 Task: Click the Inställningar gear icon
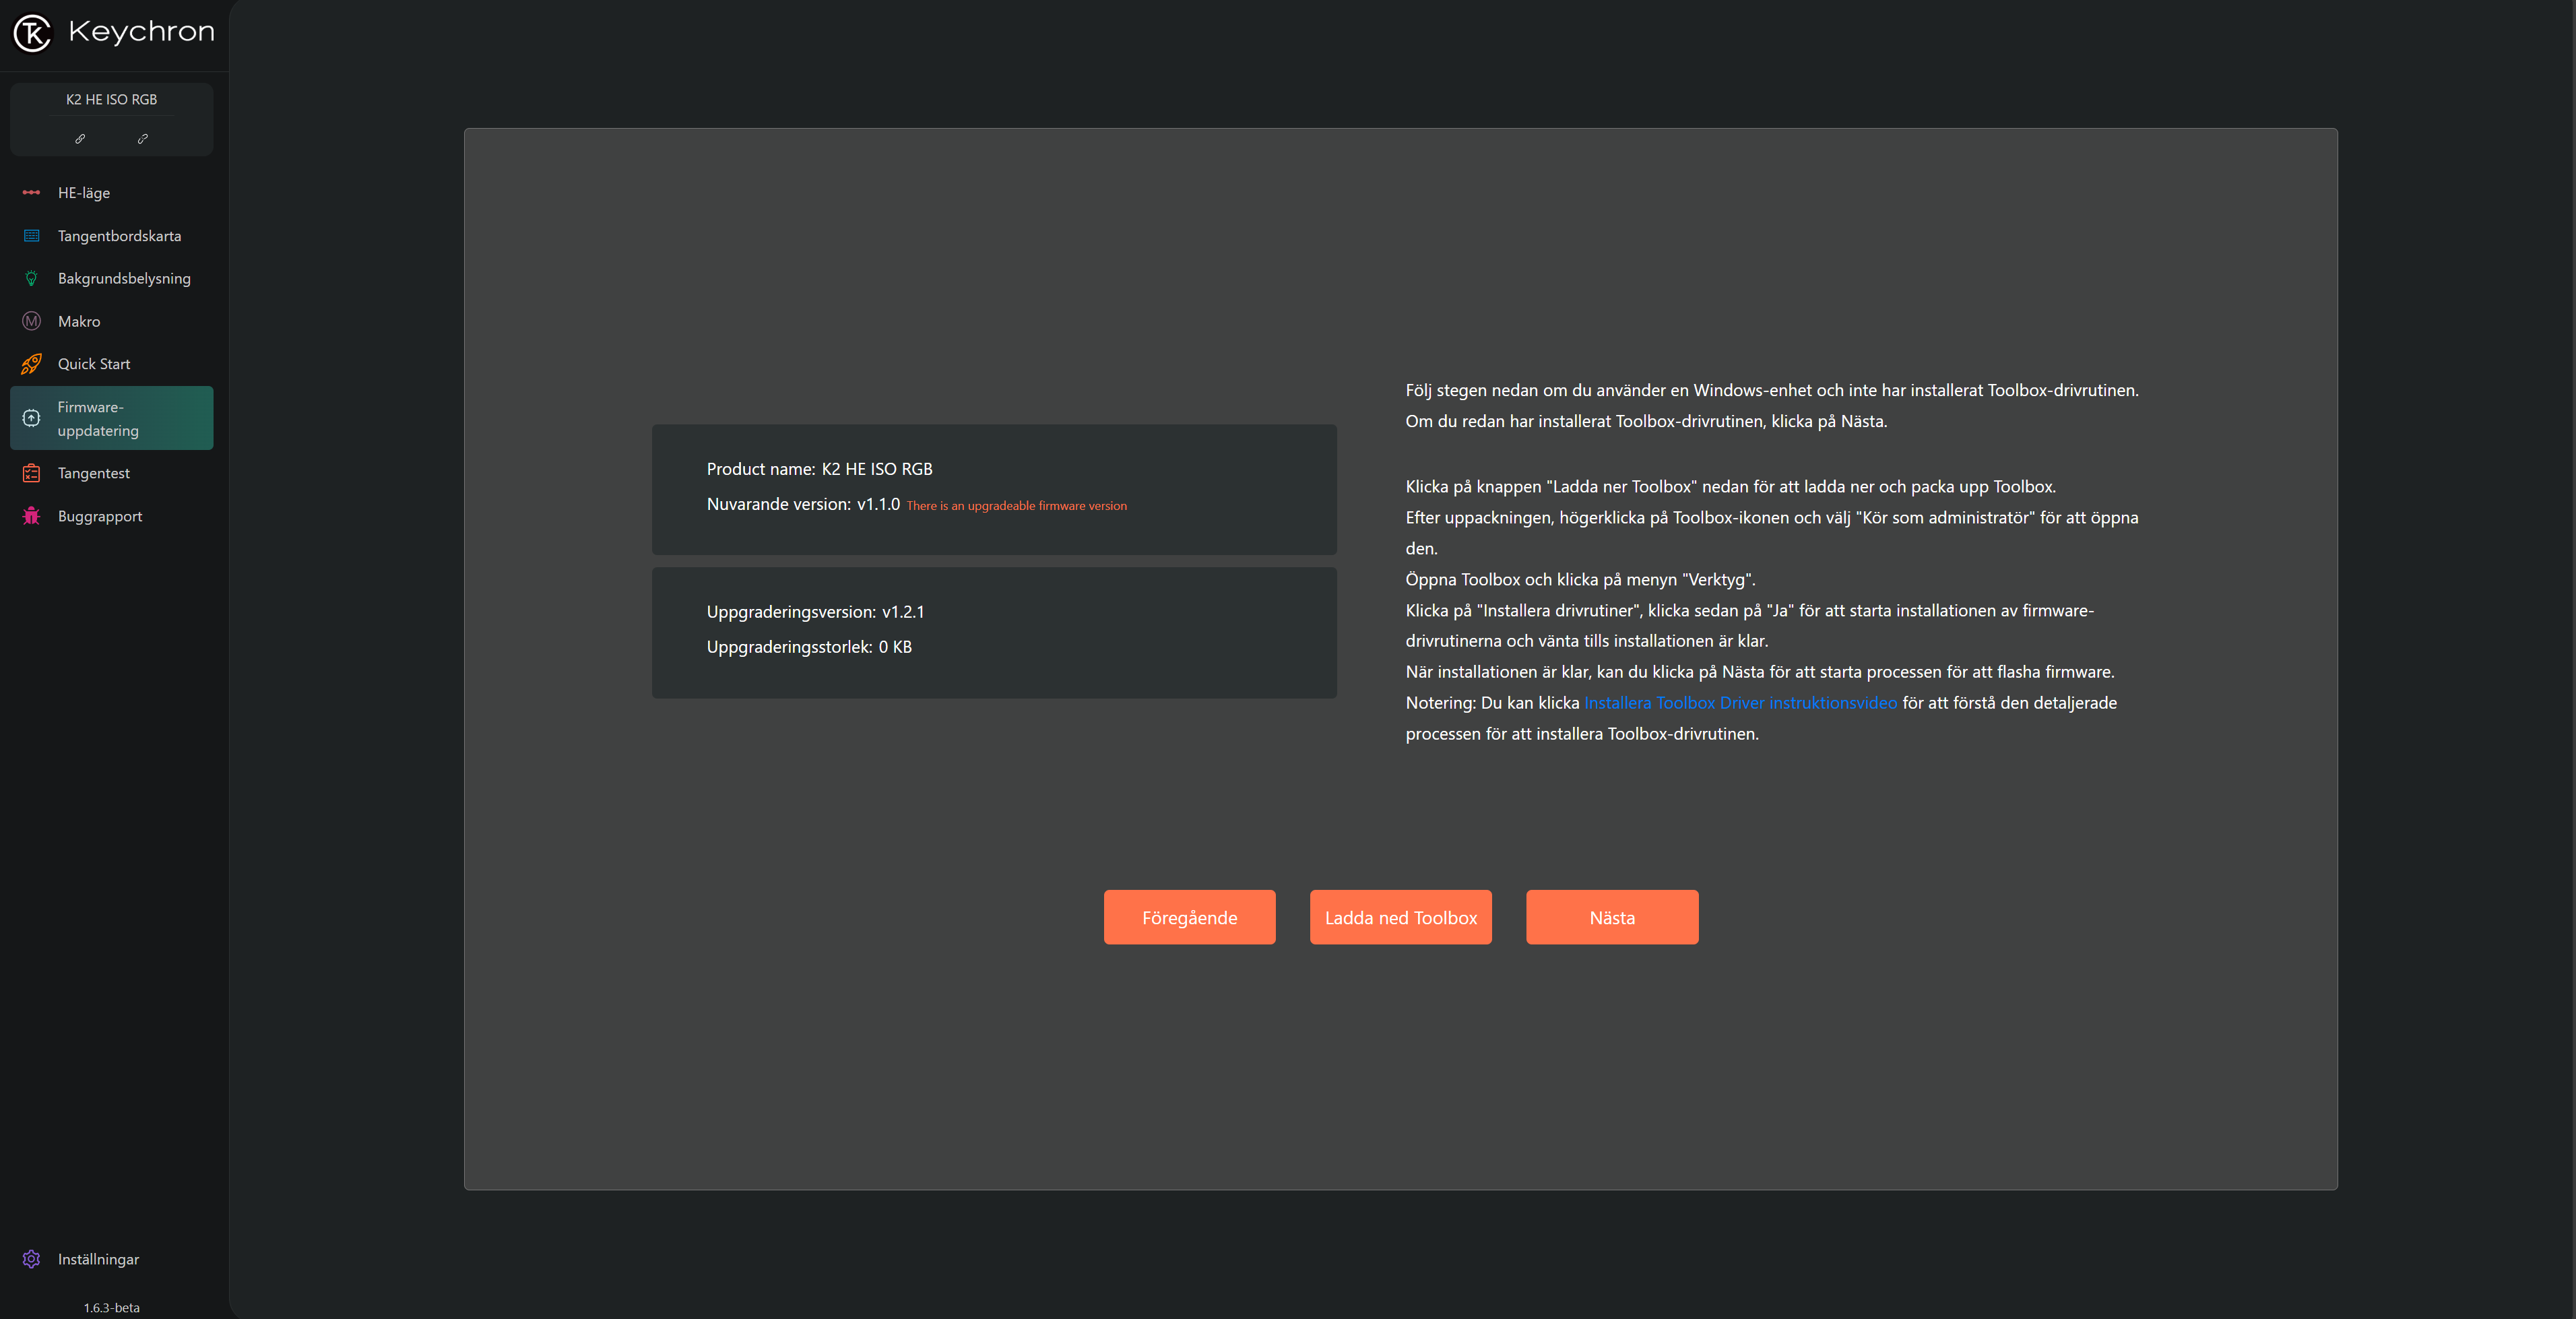31,1259
